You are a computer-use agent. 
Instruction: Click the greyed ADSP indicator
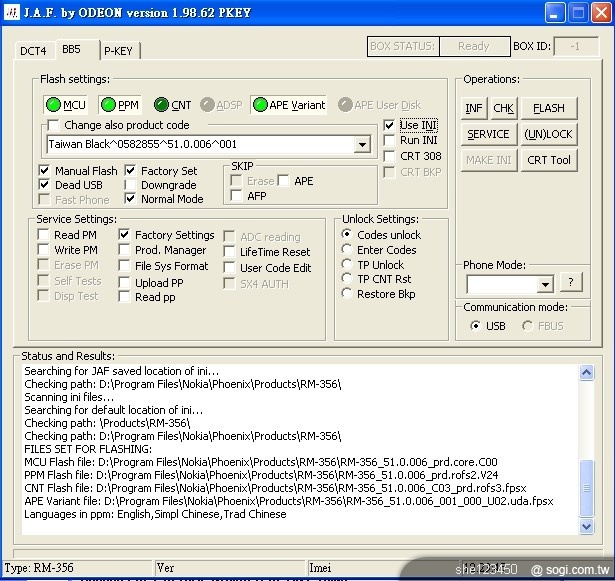pyautogui.click(x=207, y=105)
